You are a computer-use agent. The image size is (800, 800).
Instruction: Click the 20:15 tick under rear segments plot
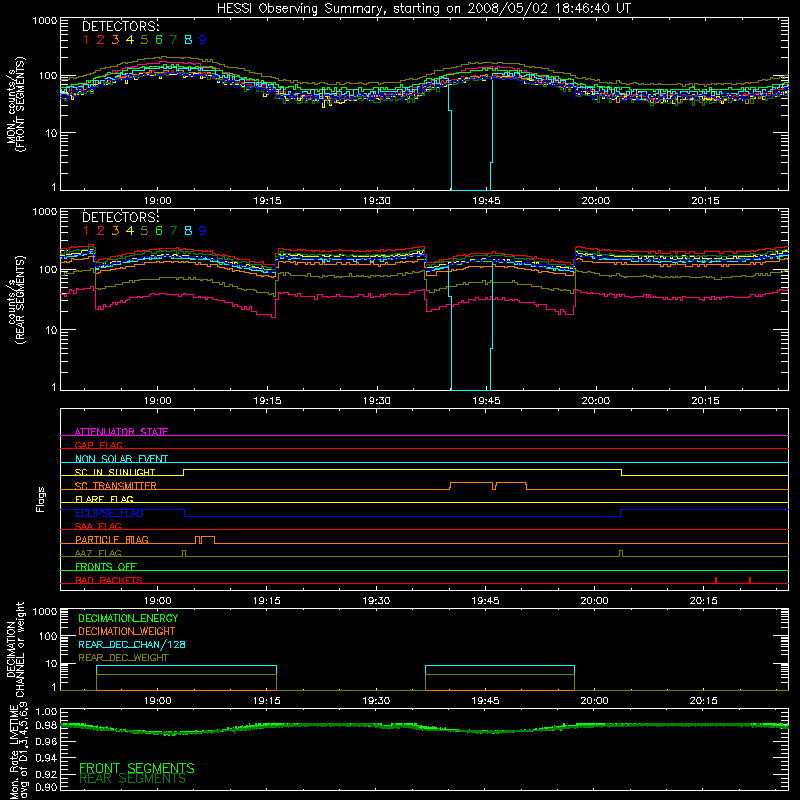tap(705, 401)
